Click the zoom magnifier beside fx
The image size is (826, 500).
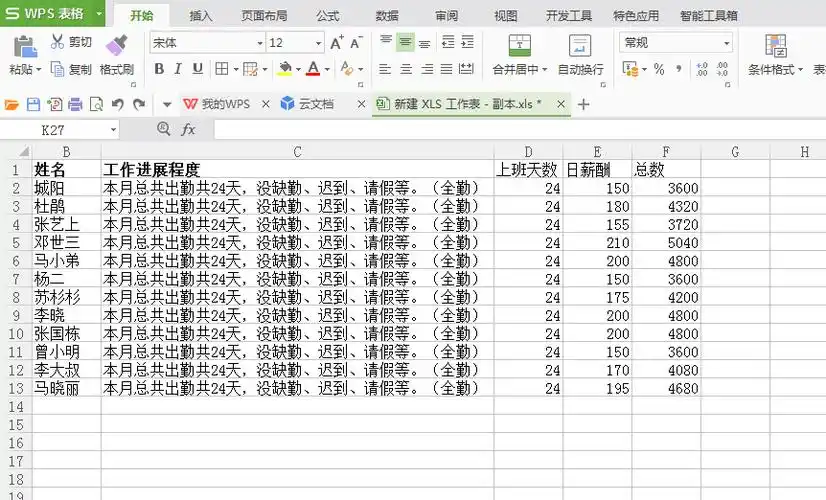[x=164, y=129]
